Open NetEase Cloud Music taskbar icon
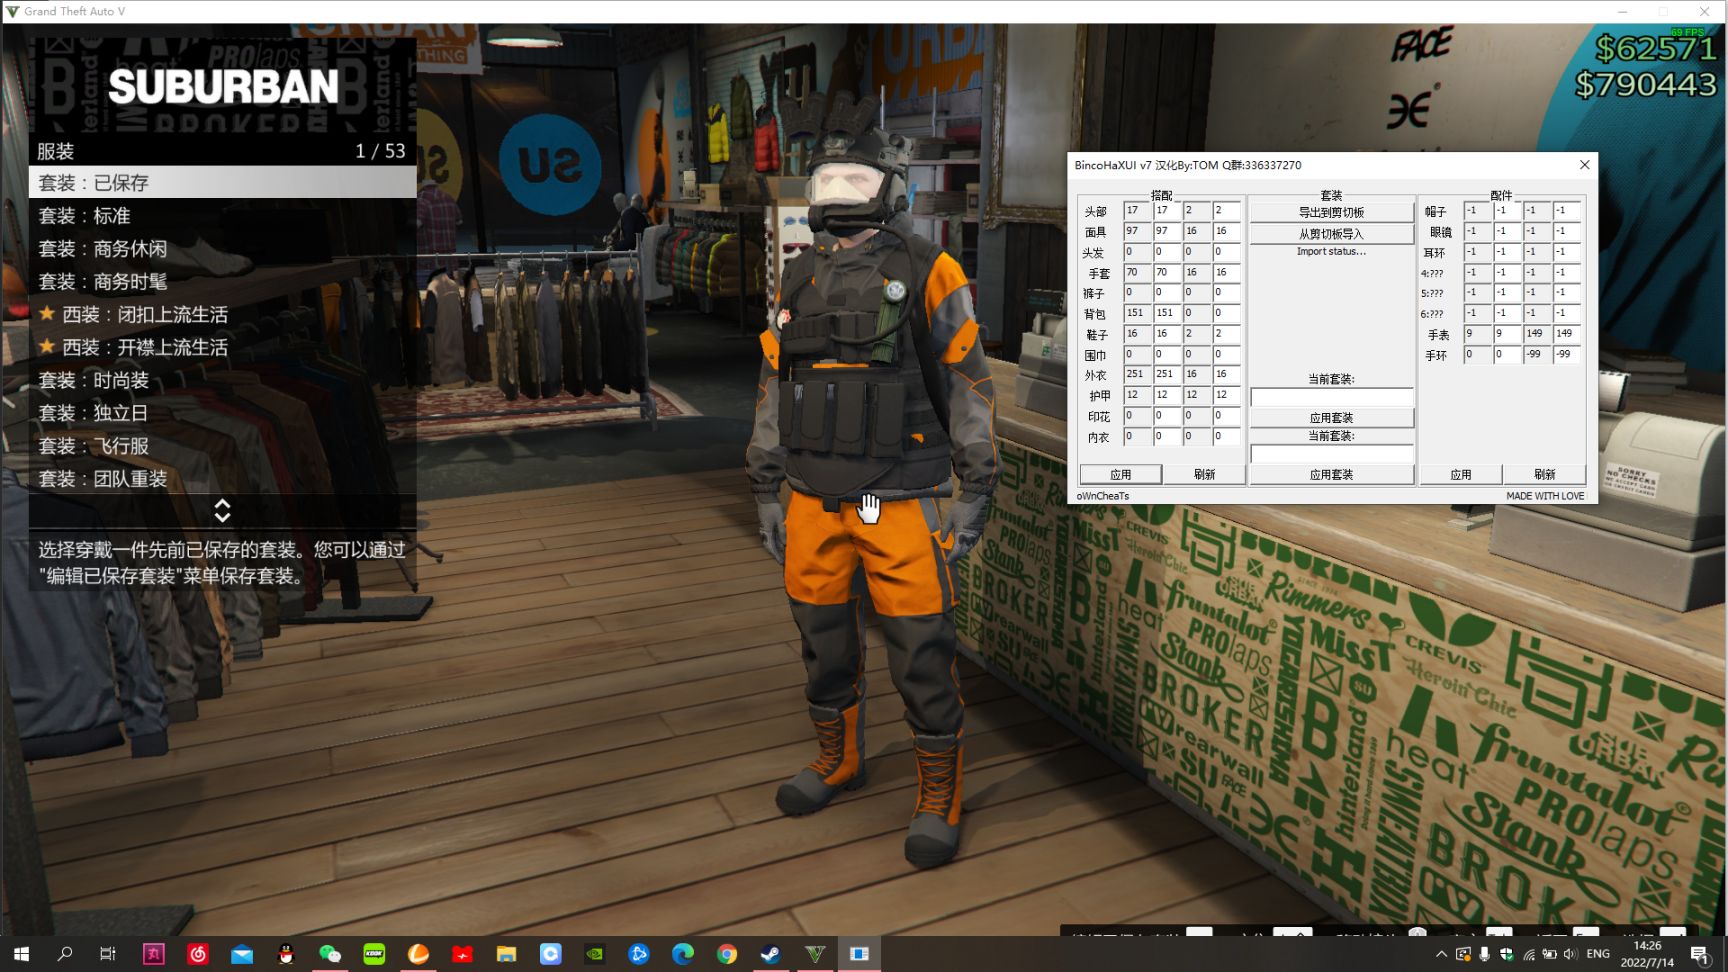Image resolution: width=1728 pixels, height=972 pixels. coord(198,954)
